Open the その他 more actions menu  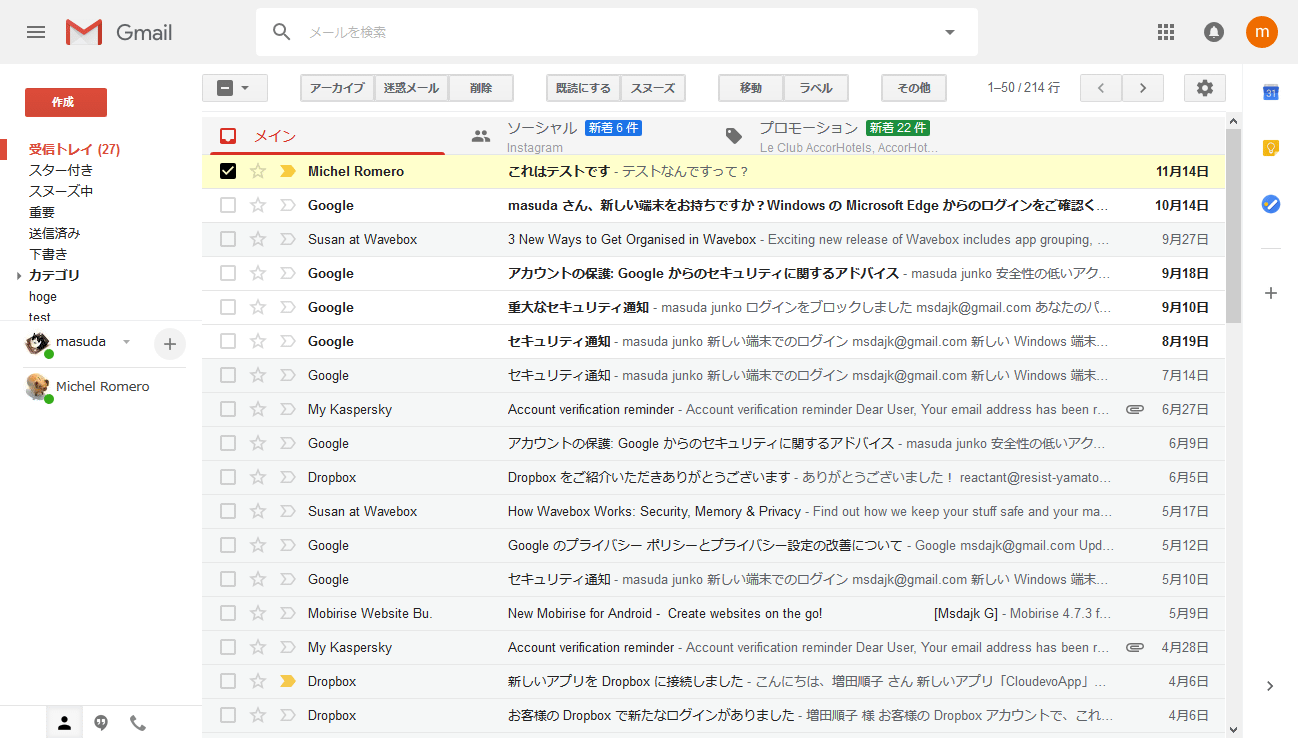914,88
